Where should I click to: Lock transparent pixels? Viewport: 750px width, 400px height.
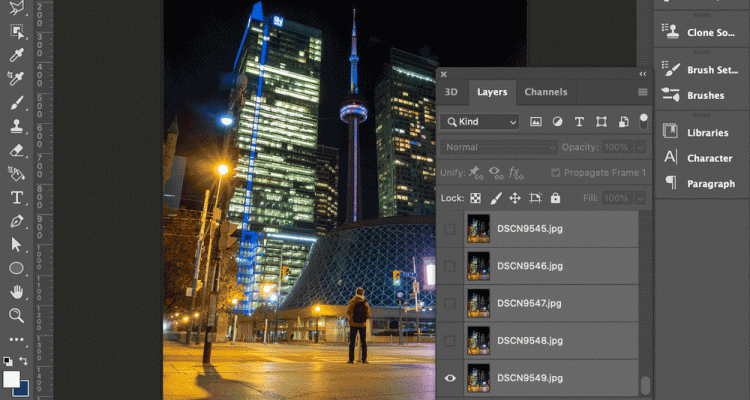475,198
